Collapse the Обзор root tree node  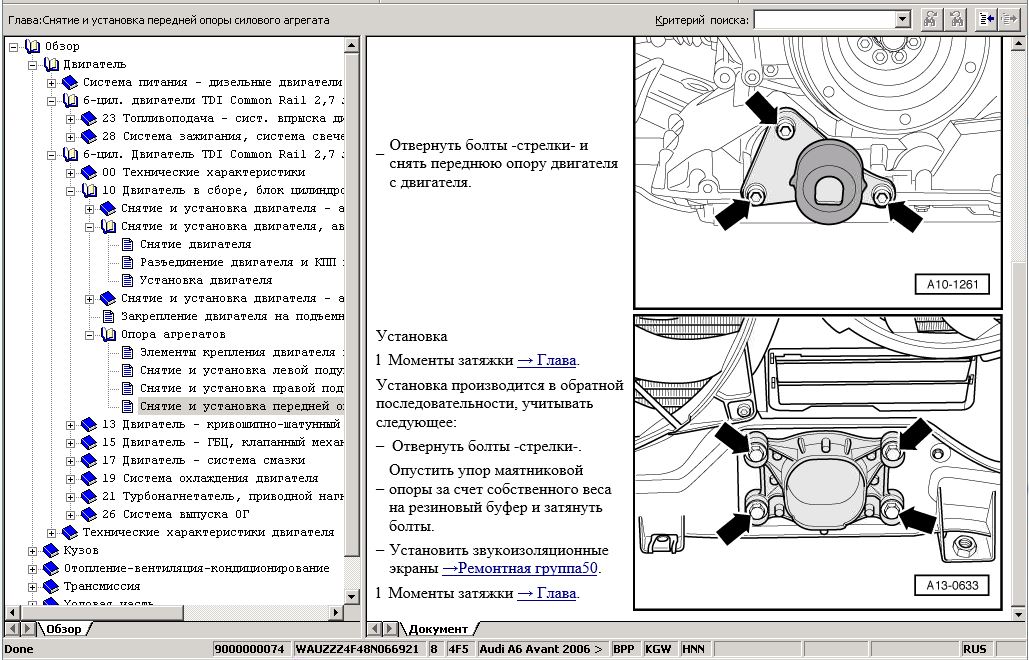13,47
